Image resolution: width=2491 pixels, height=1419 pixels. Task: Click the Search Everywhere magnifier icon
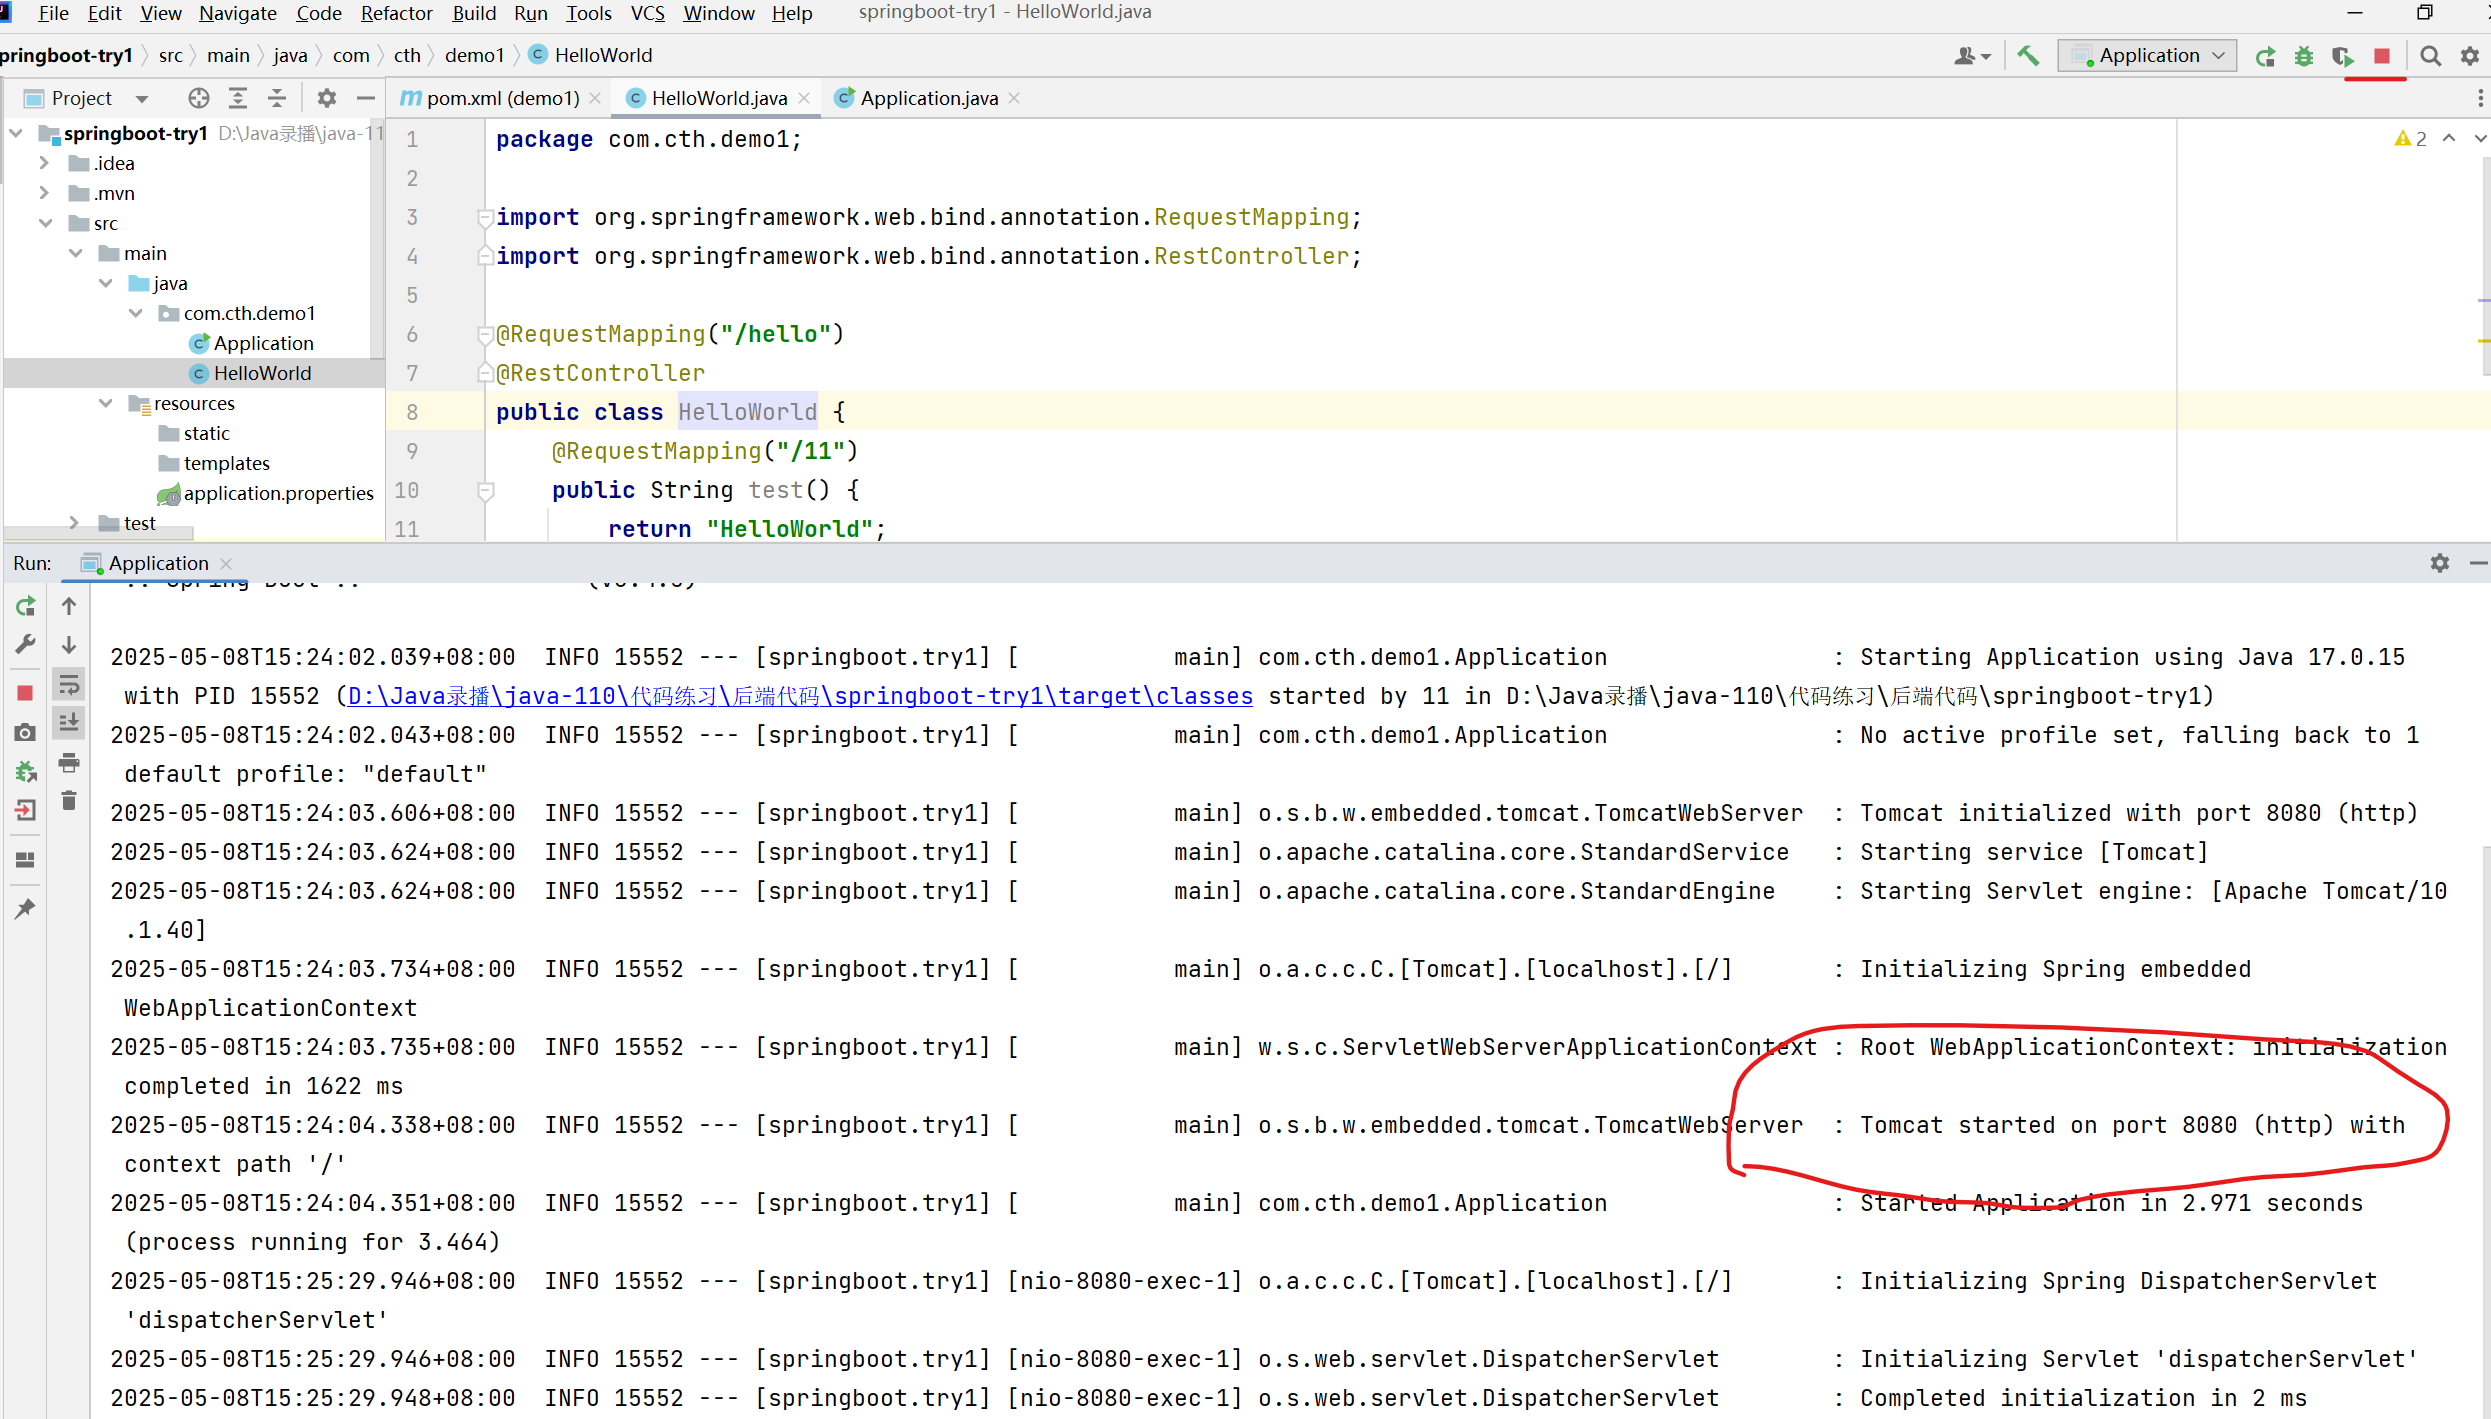click(x=2430, y=56)
